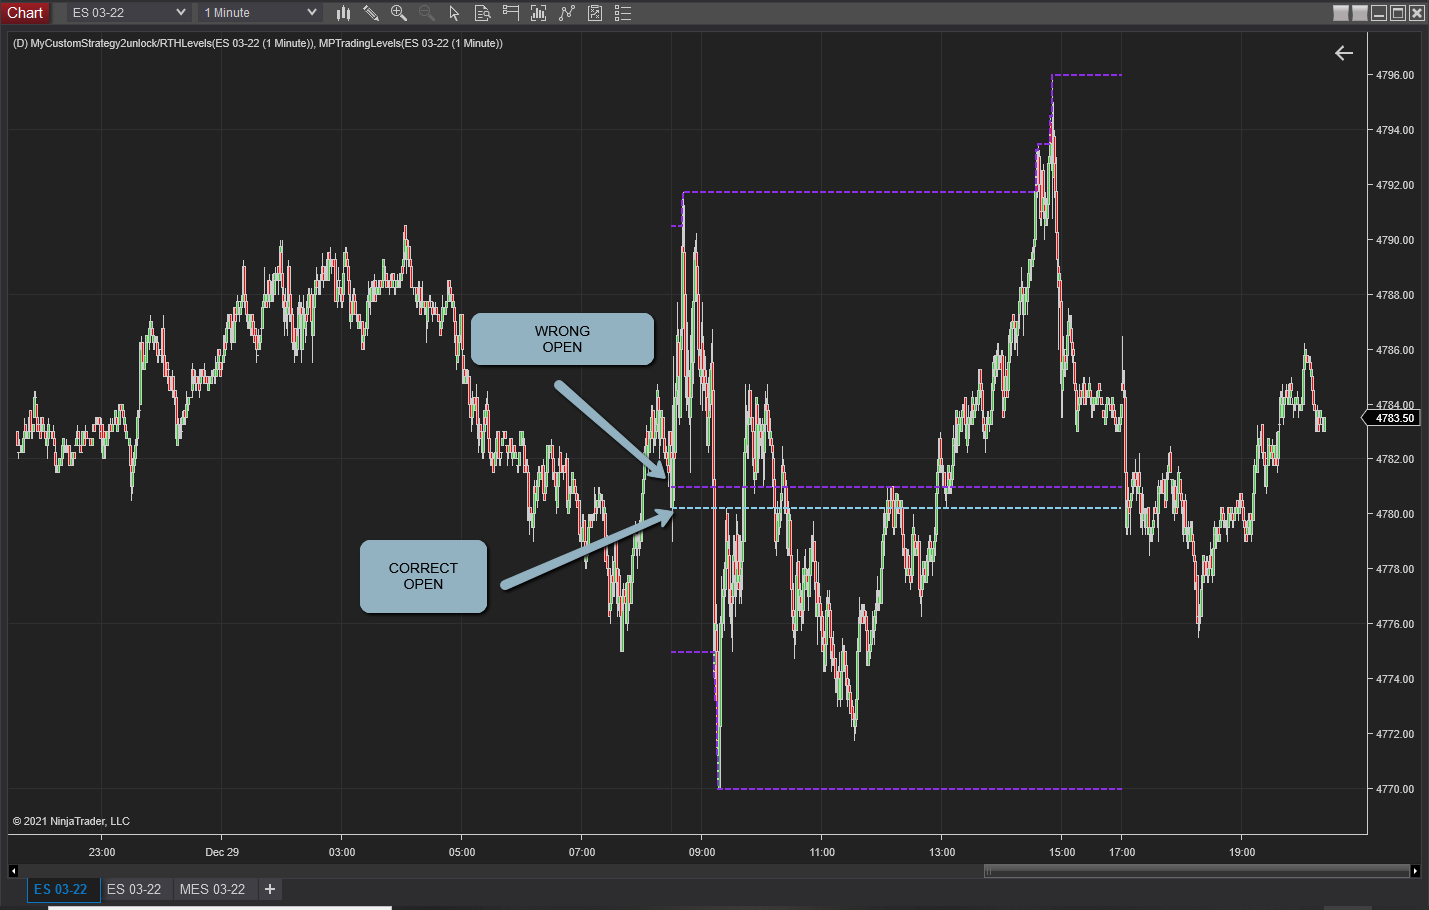Image resolution: width=1429 pixels, height=910 pixels.
Task: Close the chart window
Action: [1417, 13]
